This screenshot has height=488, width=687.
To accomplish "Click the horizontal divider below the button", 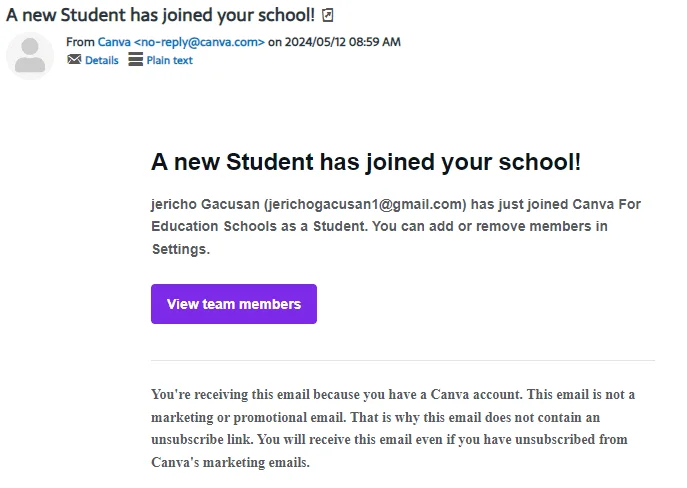I will [x=403, y=361].
